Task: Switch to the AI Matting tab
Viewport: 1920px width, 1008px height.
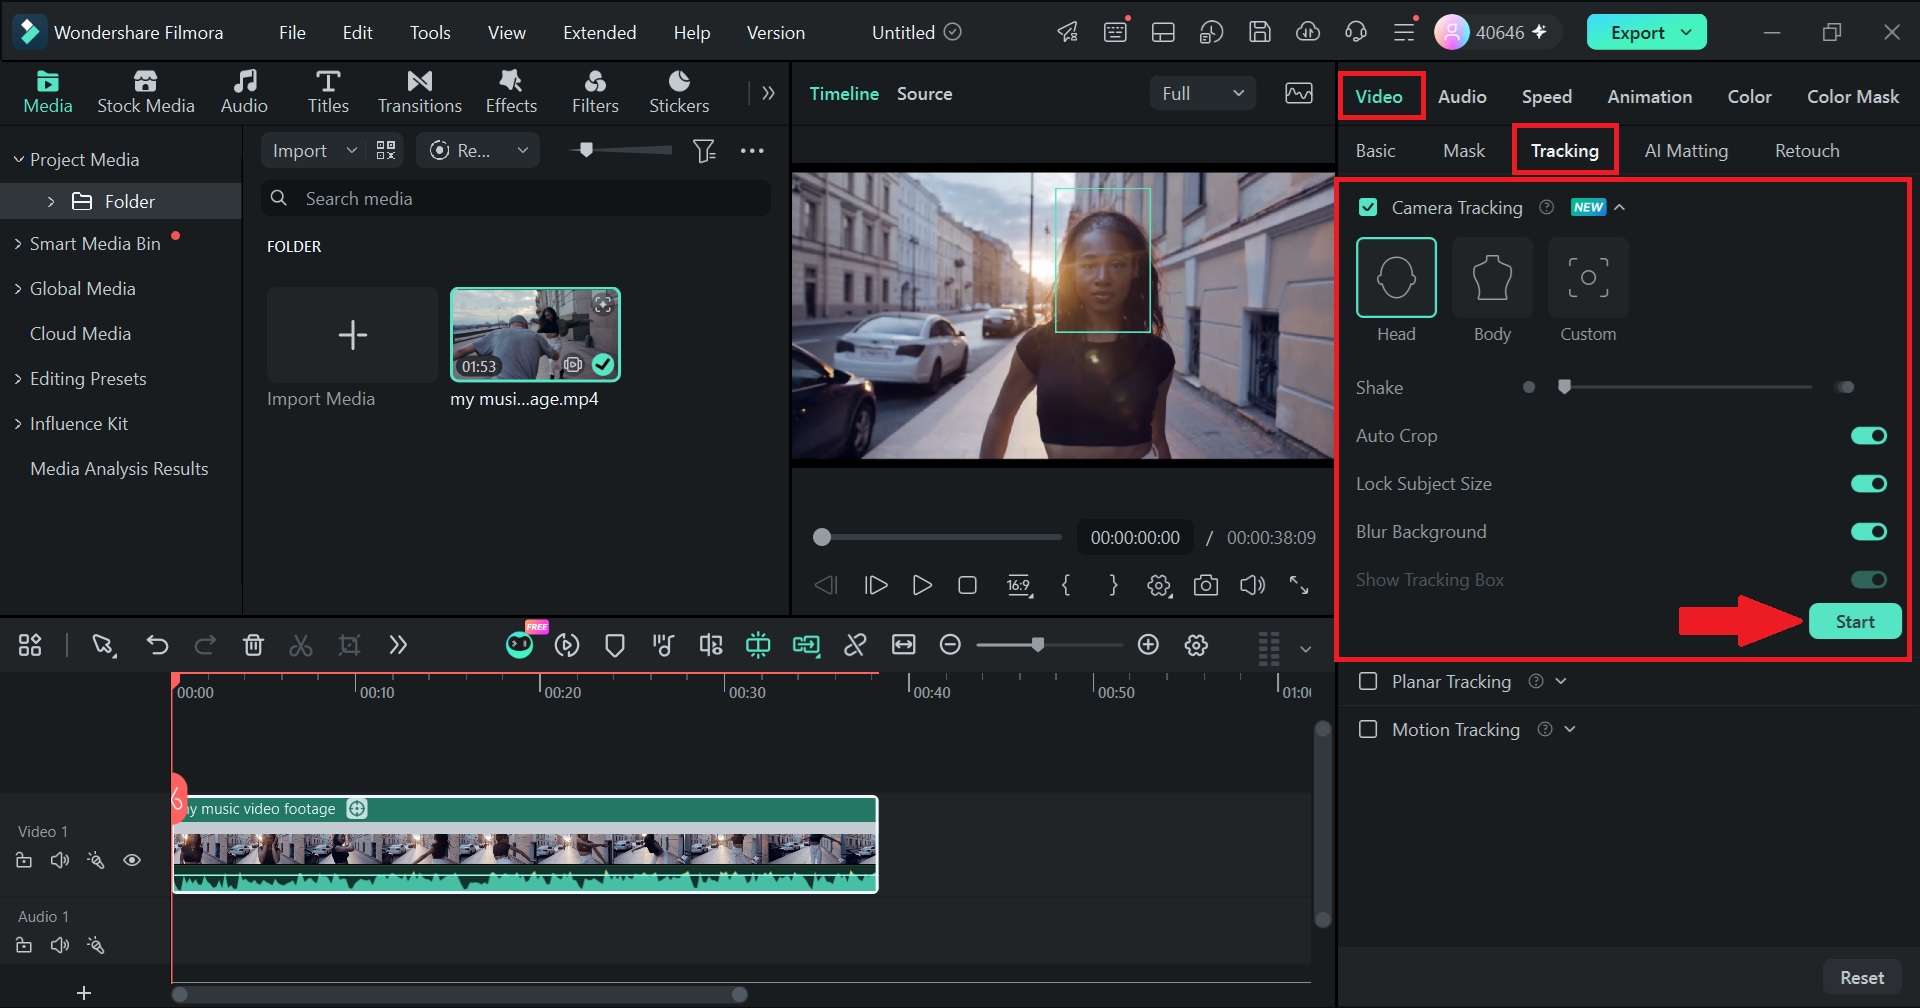Action: pos(1686,150)
